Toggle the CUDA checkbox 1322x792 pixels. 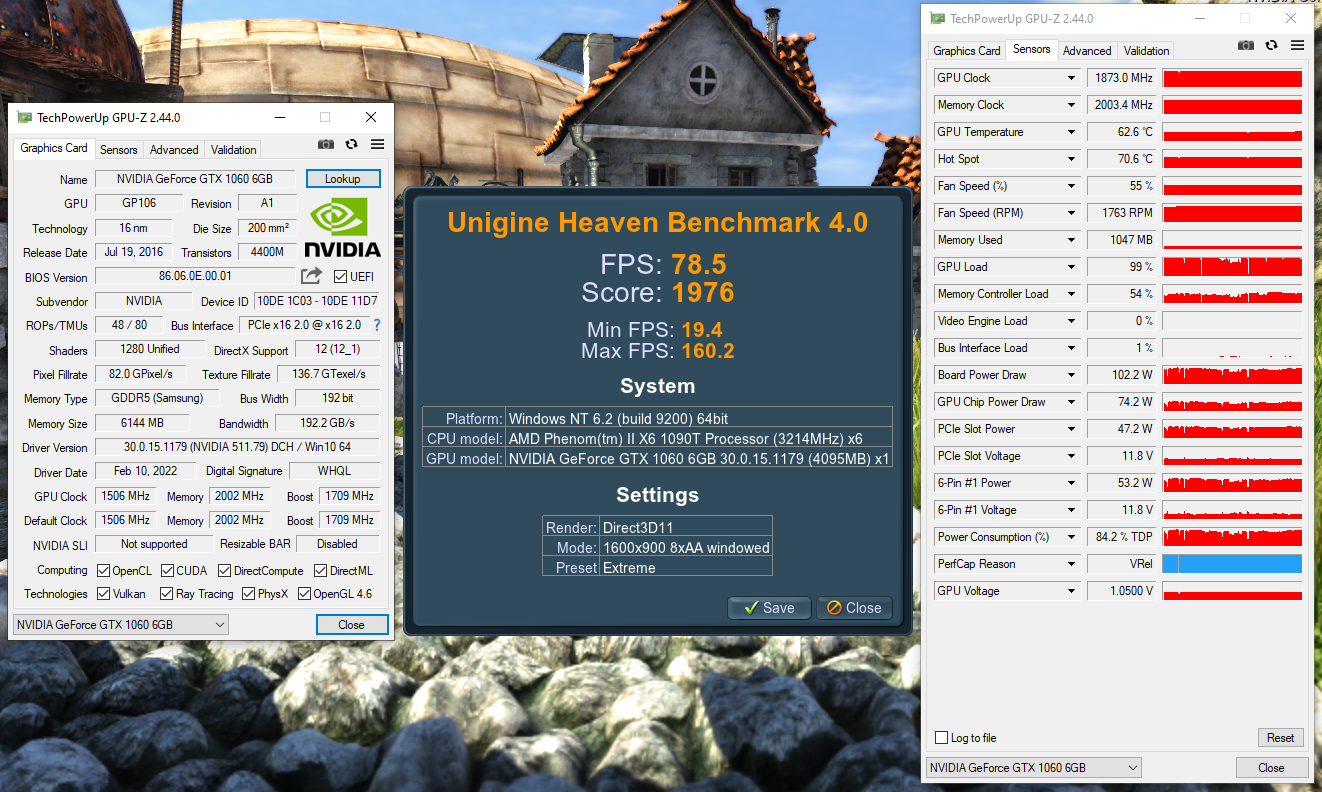click(x=167, y=571)
